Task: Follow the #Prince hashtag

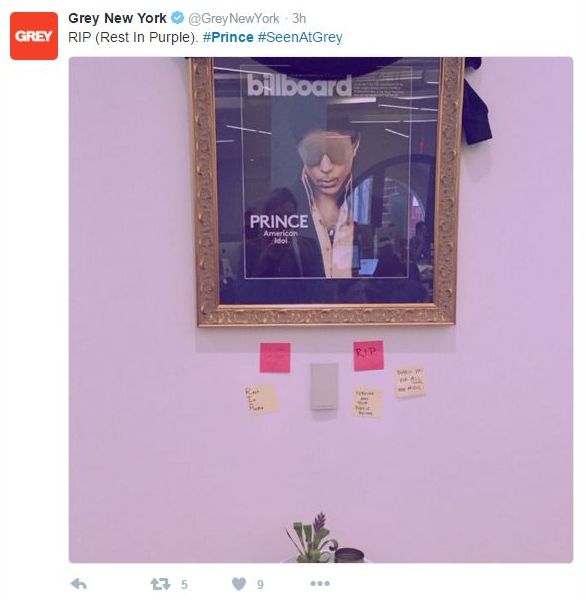Action: [228, 38]
